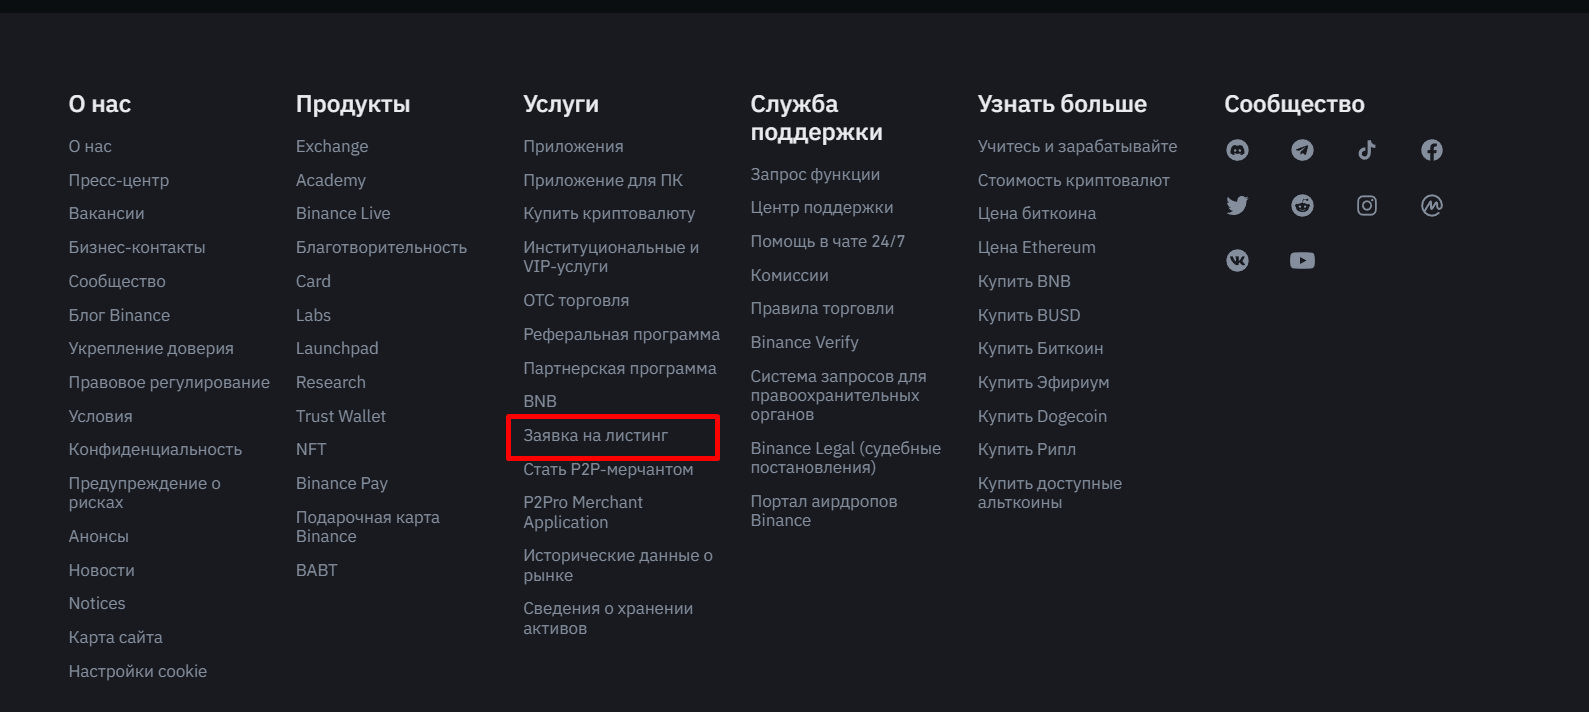Open the Telegram community icon
The image size is (1589, 712).
(1302, 150)
